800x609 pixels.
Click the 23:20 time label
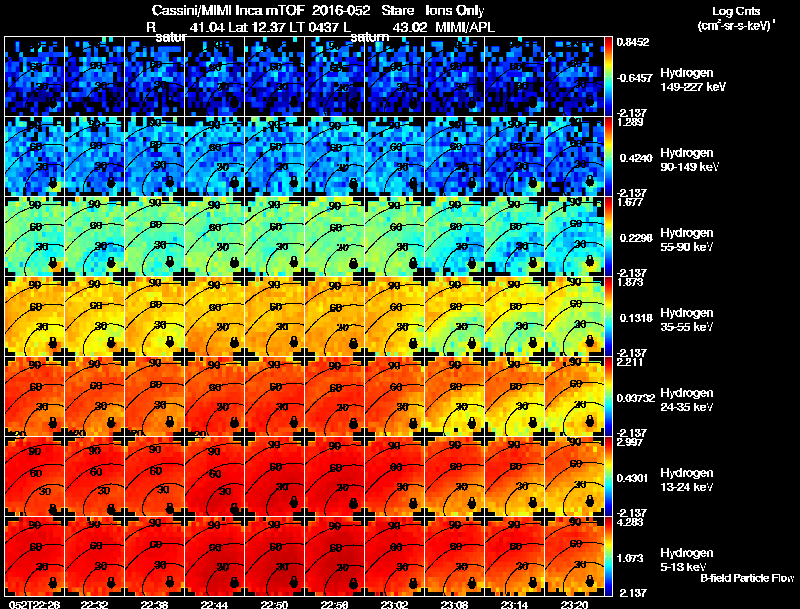574,605
